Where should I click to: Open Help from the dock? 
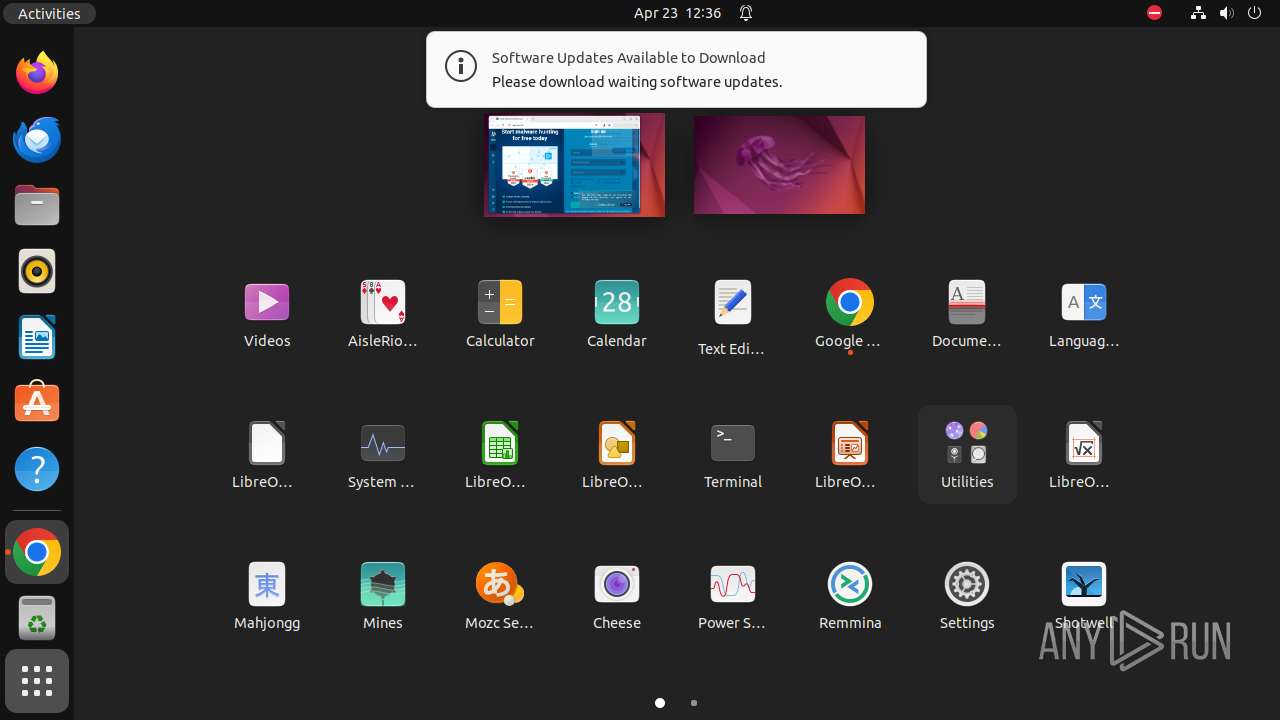pyautogui.click(x=37, y=469)
